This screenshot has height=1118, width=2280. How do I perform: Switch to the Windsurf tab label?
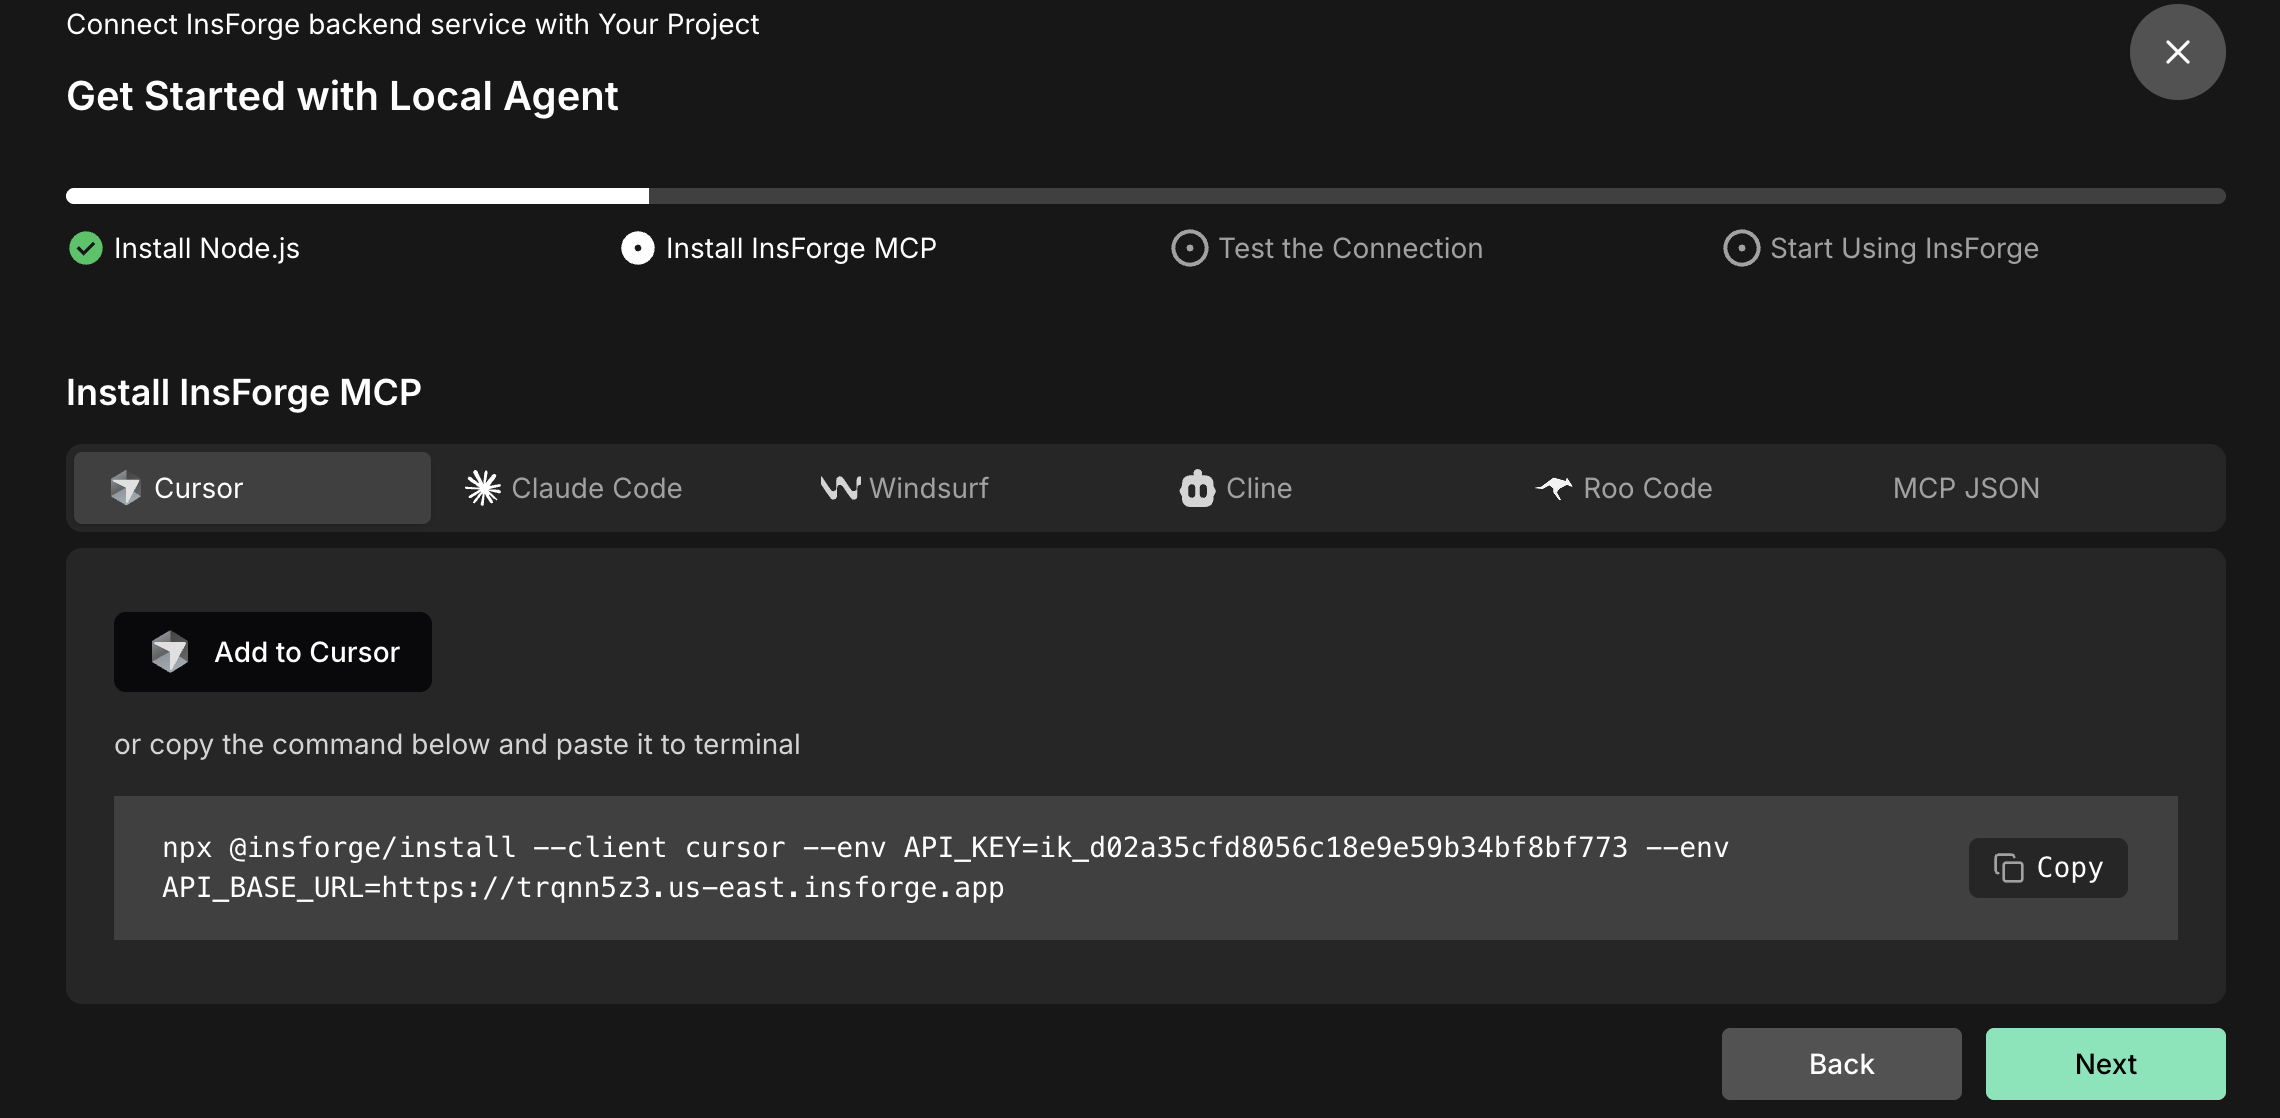tap(928, 488)
